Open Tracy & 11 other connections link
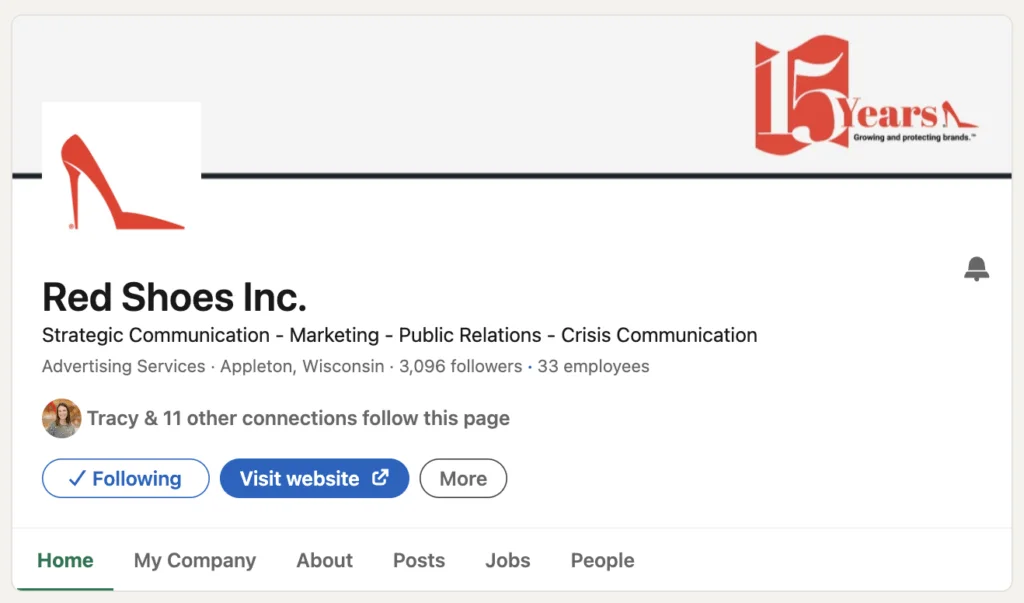Viewport: 1024px width, 603px height. click(x=298, y=418)
